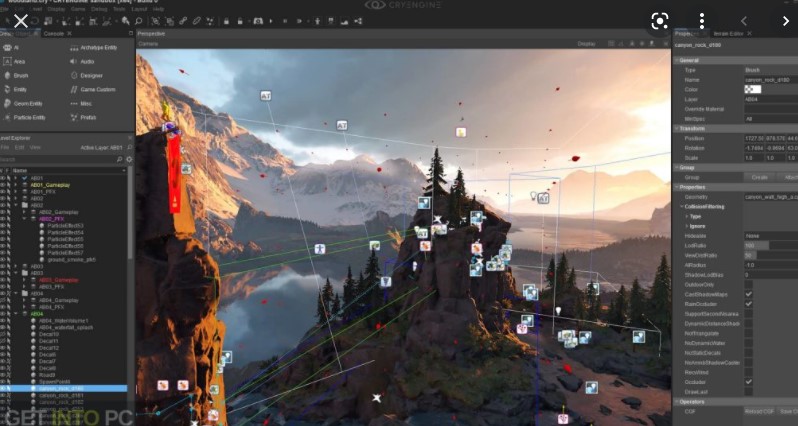The width and height of the screenshot is (798, 426).
Task: Adjust the ViewDistRatio slider
Action: pos(771,255)
